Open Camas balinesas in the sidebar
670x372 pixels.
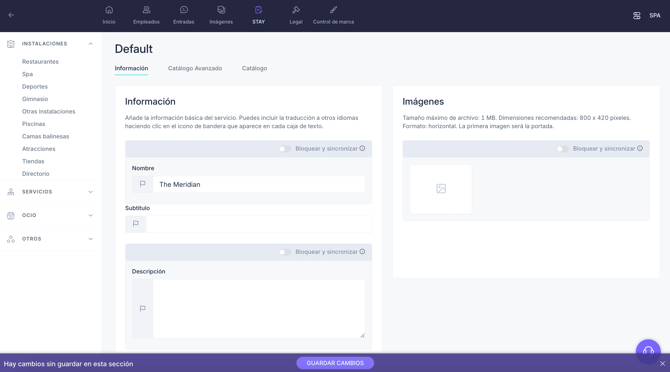(x=45, y=136)
